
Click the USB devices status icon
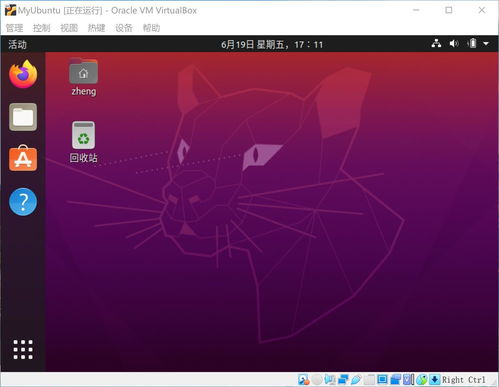tap(356, 380)
